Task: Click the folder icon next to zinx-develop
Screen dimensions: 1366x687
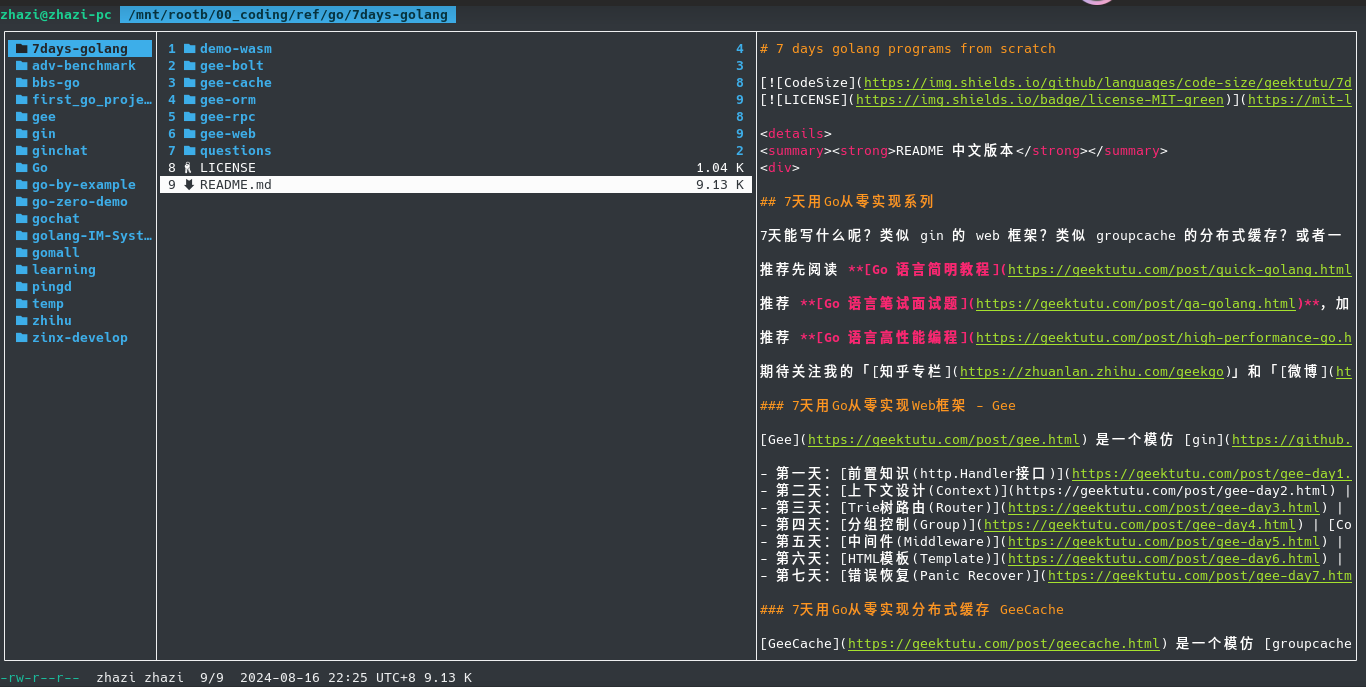Action: 21,338
